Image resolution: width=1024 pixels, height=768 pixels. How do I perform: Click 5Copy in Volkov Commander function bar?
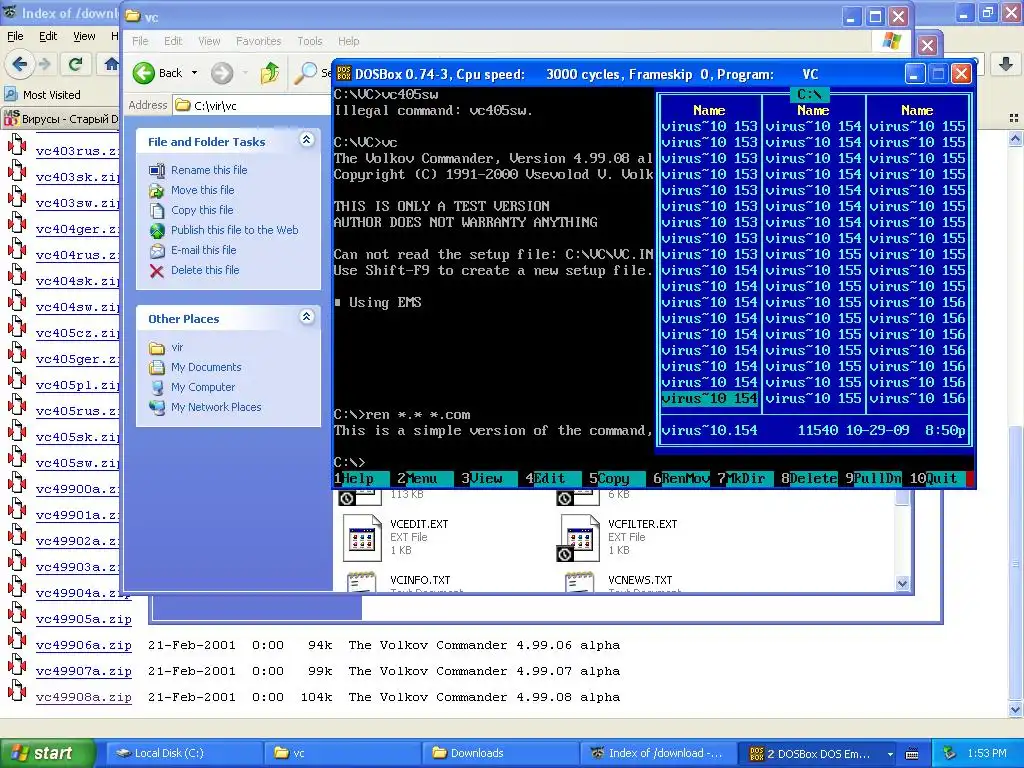point(617,478)
